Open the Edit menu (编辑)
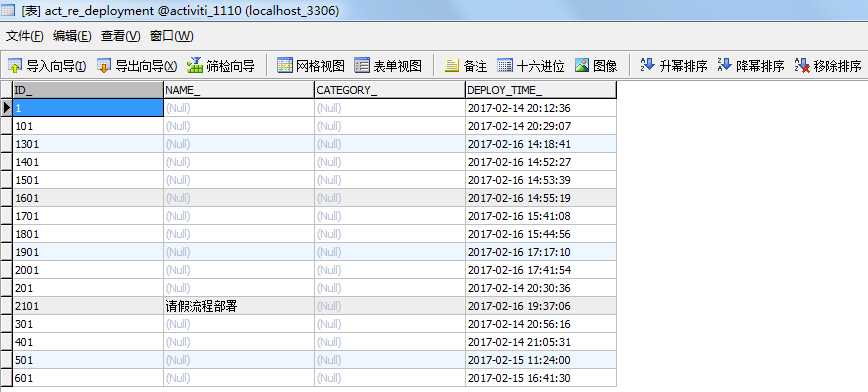Viewport: 868px width, 392px height. coord(72,37)
